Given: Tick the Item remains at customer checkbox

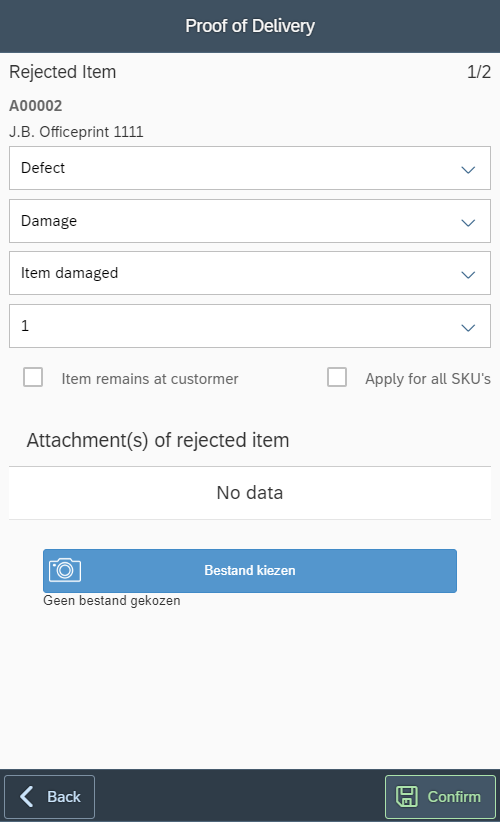Looking at the screenshot, I should (33, 377).
